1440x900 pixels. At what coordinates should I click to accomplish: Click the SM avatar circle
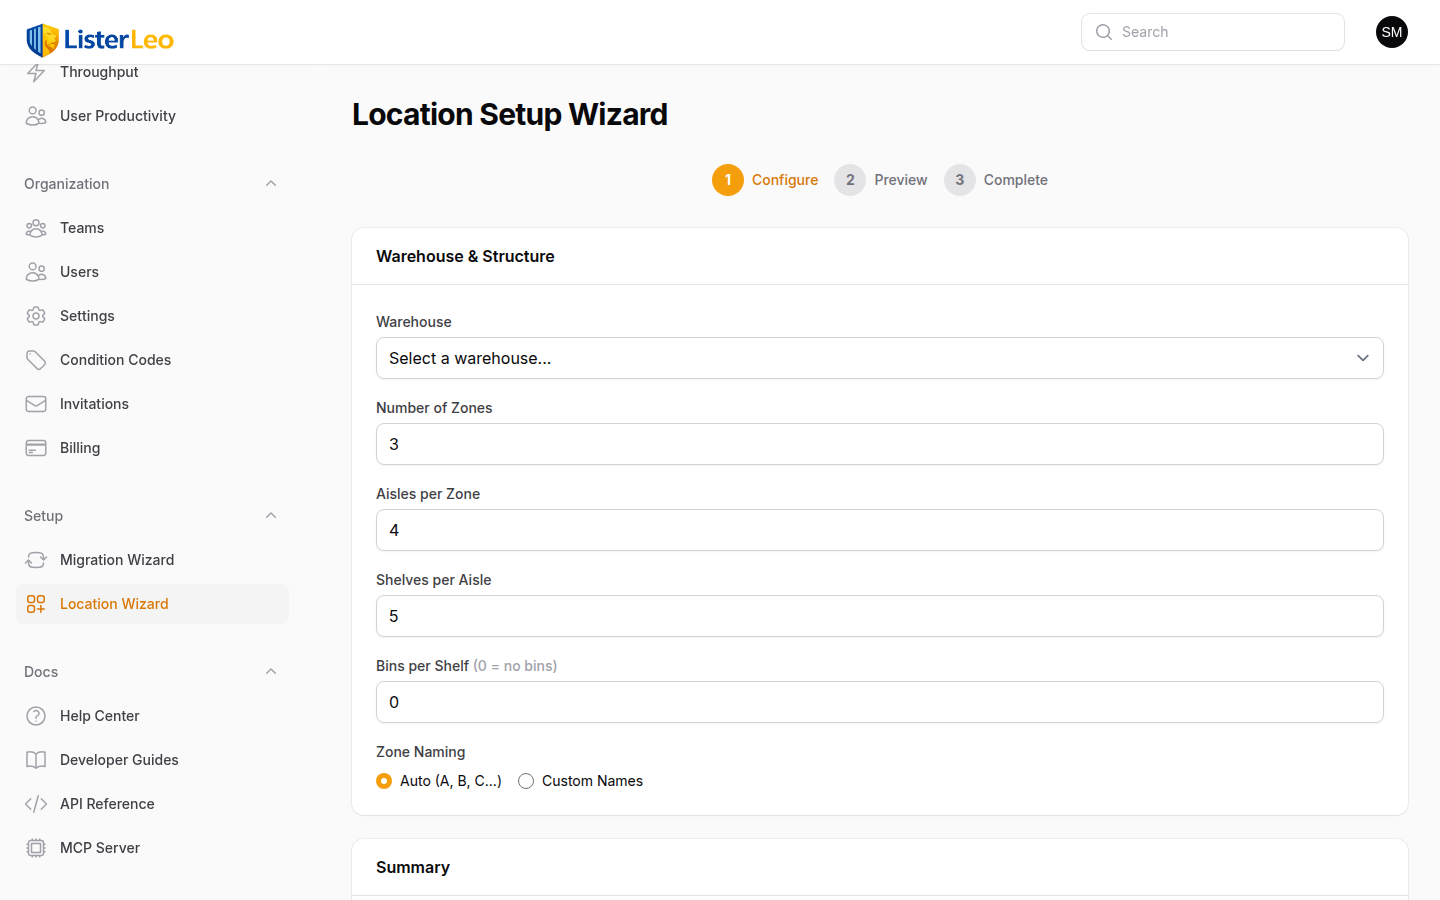tap(1391, 32)
